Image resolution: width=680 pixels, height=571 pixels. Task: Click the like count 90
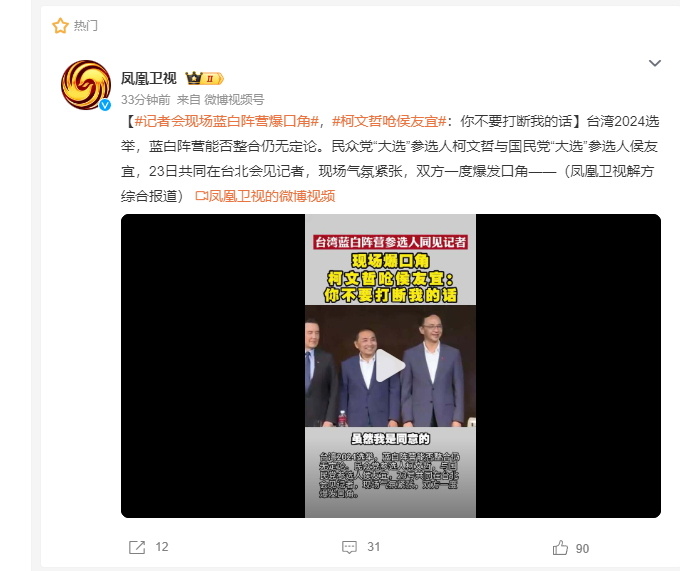(582, 549)
